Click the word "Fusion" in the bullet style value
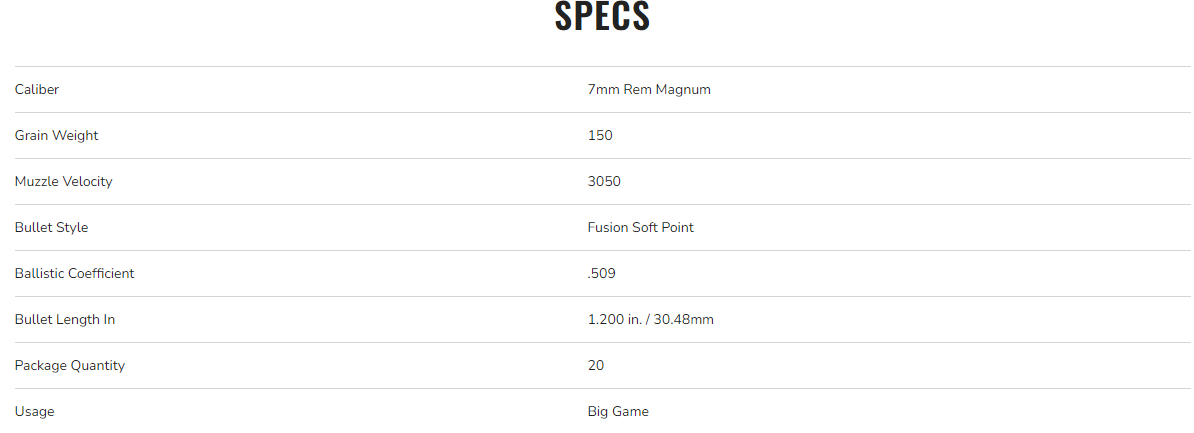This screenshot has height=433, width=1194. click(x=608, y=228)
